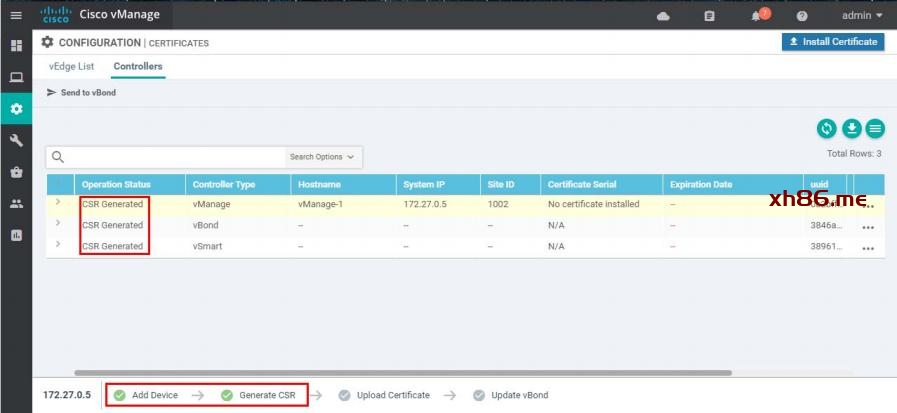The height and width of the screenshot is (413, 897).
Task: Open the Tools wrench icon in sidebar
Action: coord(16,140)
